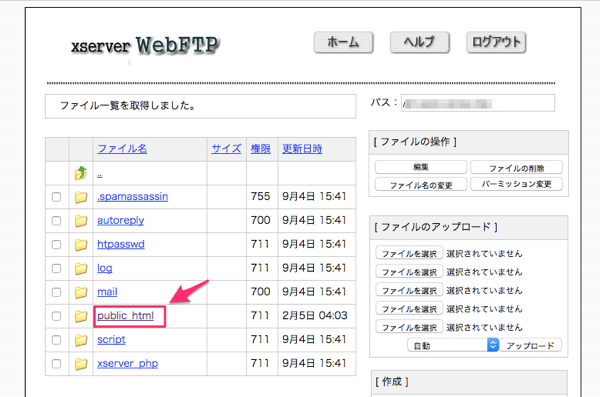This screenshot has height=397, width=600.
Task: Click the 700 permission value for autoreply
Action: (x=261, y=221)
